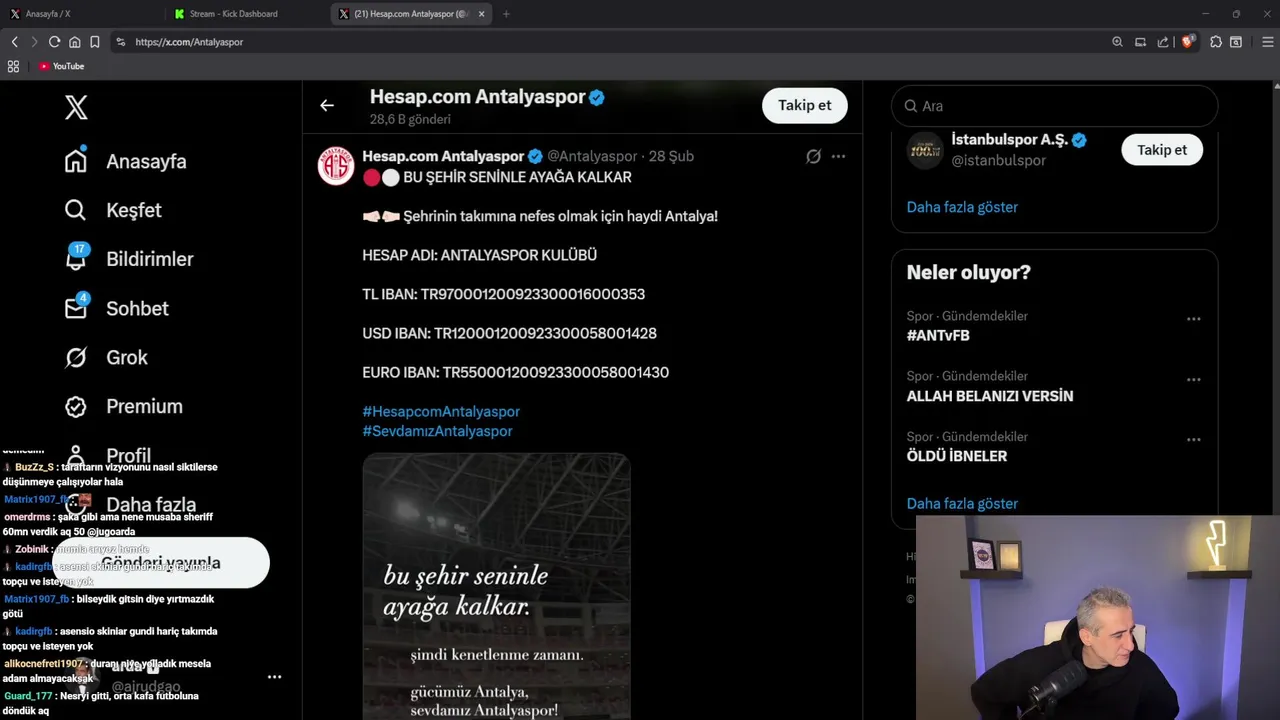Click Daha fazla göster under suggestions

[962, 207]
